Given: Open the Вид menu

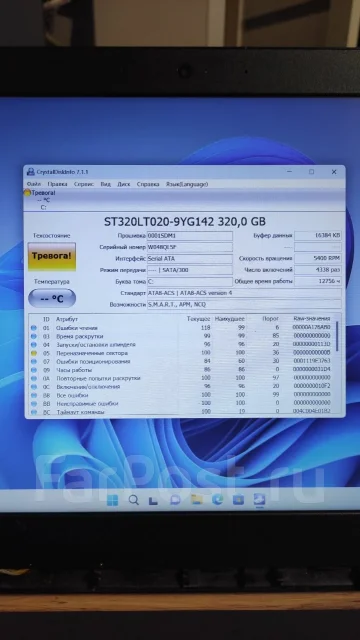Looking at the screenshot, I should click(x=105, y=184).
